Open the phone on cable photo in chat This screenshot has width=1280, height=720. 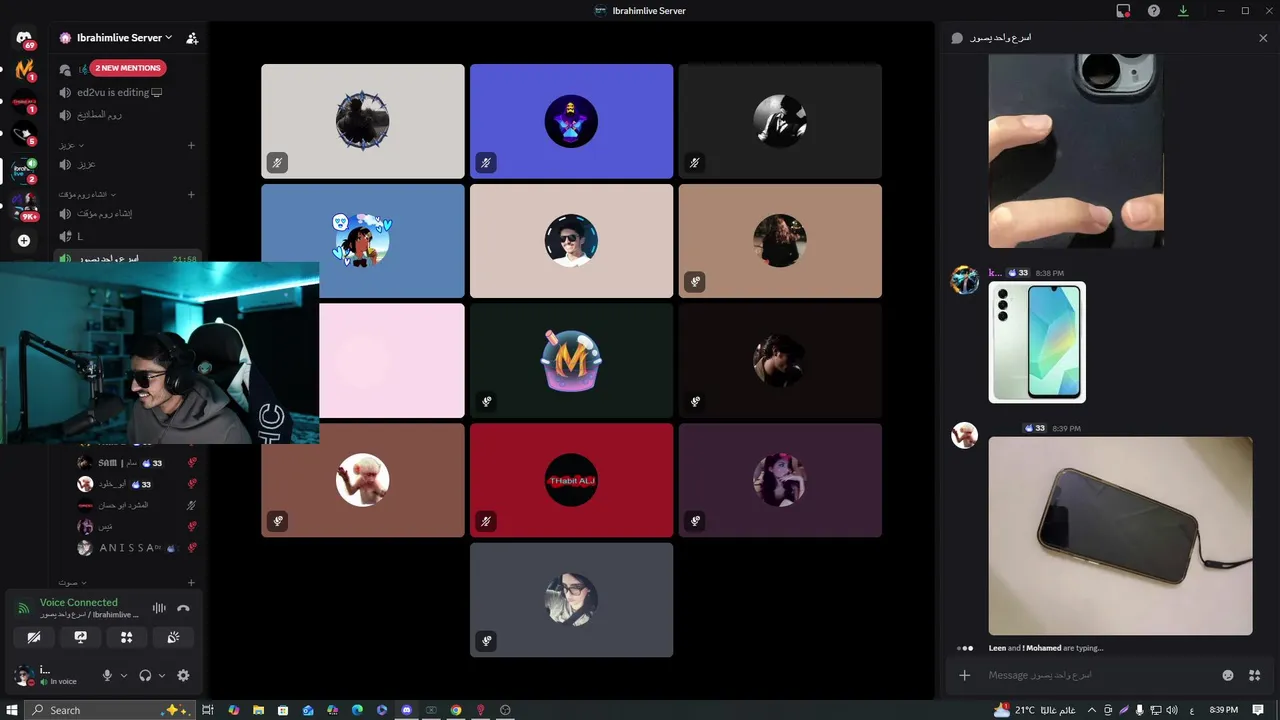tap(1120, 535)
